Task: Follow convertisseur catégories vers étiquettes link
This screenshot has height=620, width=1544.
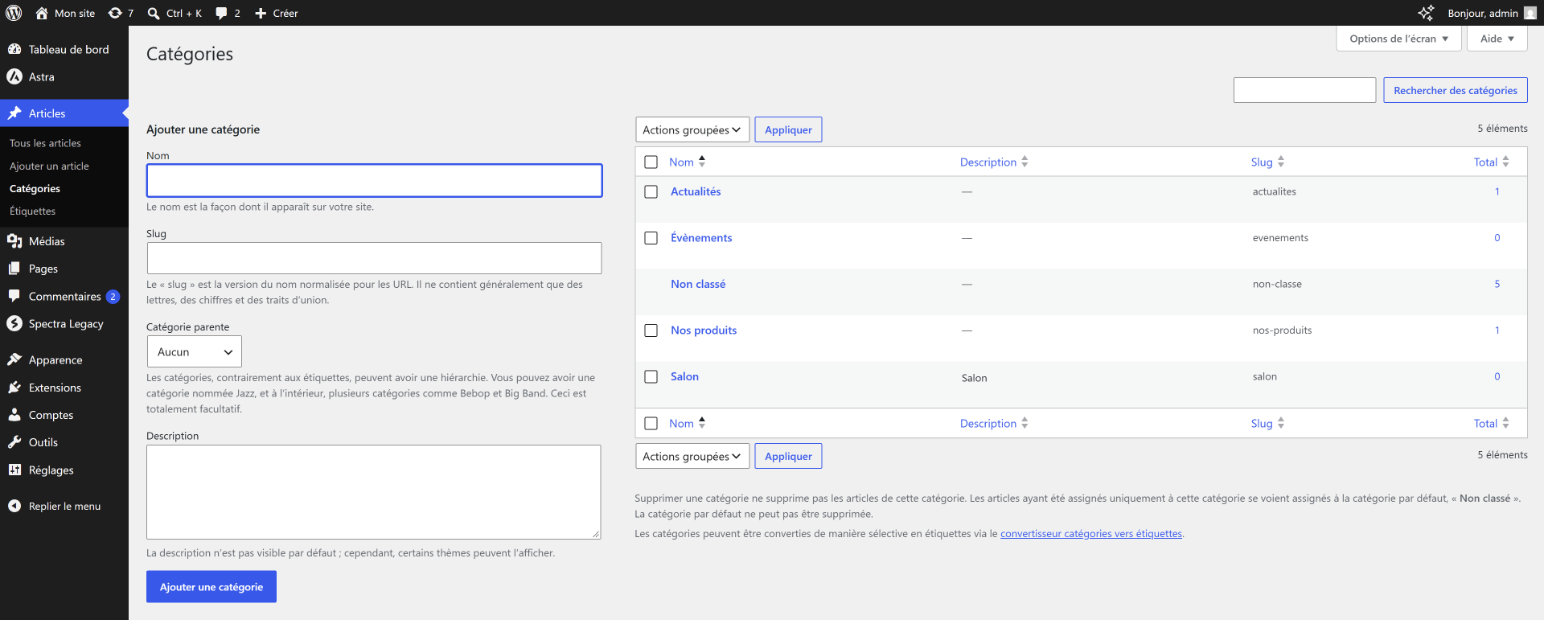Action: pos(1091,534)
